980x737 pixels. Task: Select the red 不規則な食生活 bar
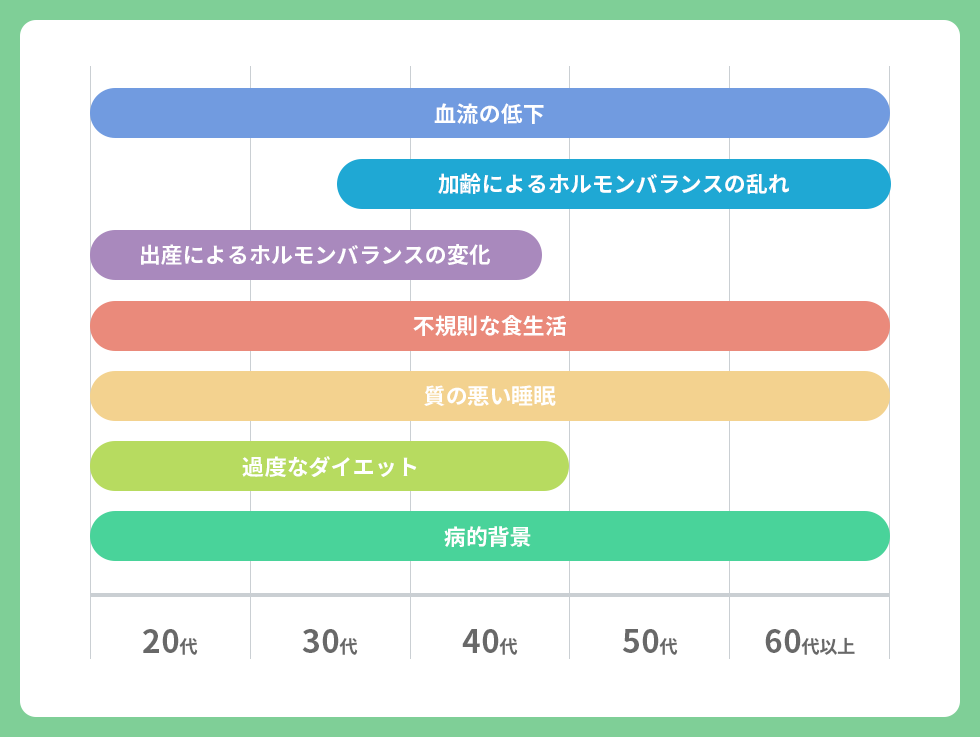coord(489,326)
